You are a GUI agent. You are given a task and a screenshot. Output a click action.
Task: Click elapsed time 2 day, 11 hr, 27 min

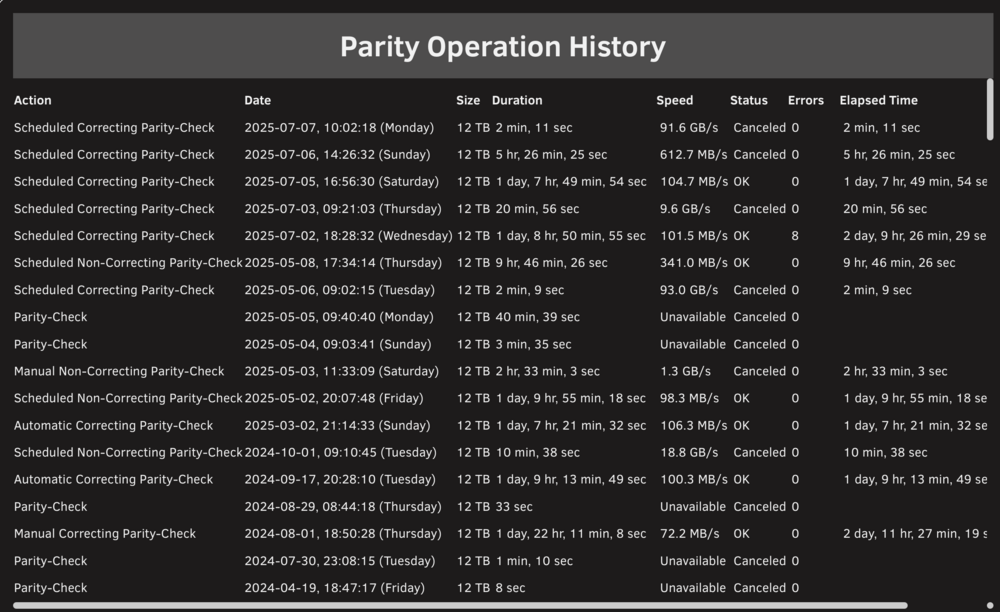915,534
